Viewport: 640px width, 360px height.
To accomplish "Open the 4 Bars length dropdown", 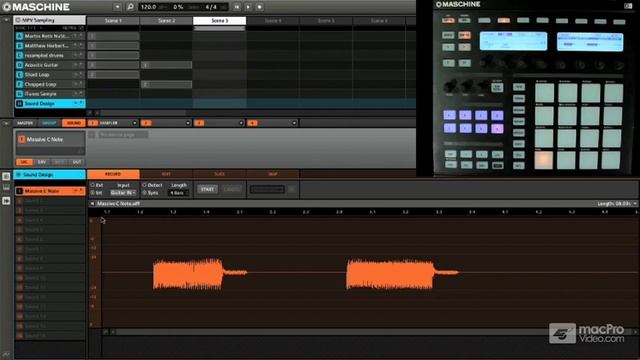I will tap(178, 193).
